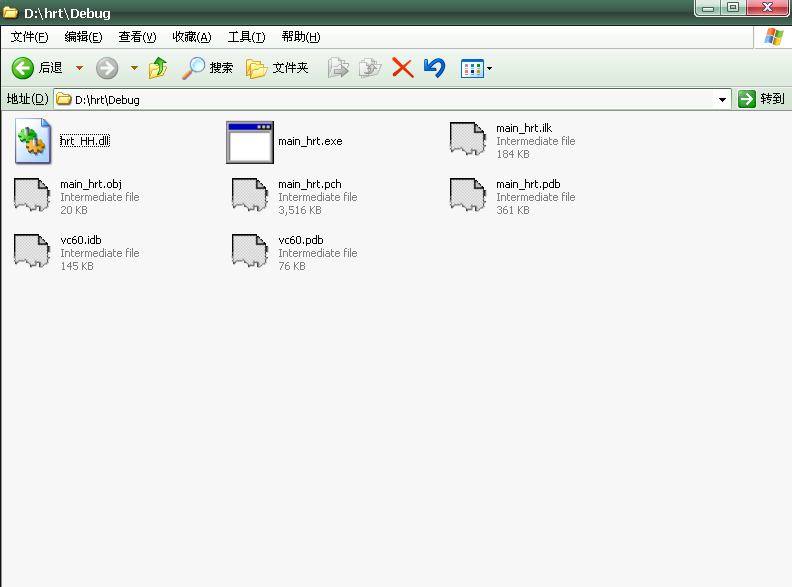Open the 查看(V) menu
Screen dimensions: 792x587
pyautogui.click(x=137, y=37)
